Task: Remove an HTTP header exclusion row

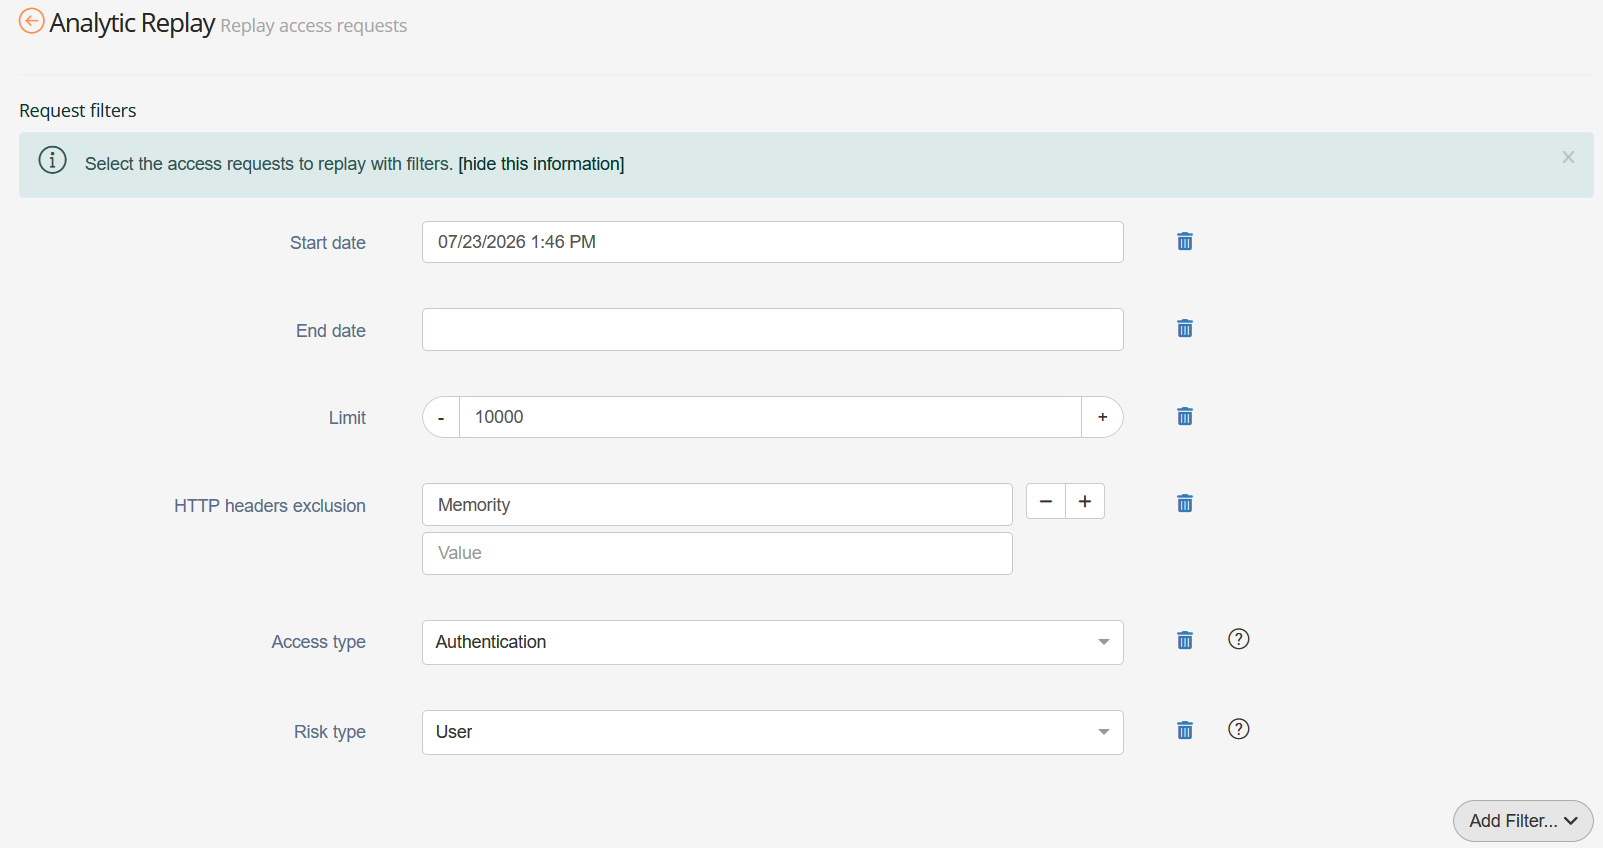Action: click(x=1046, y=501)
